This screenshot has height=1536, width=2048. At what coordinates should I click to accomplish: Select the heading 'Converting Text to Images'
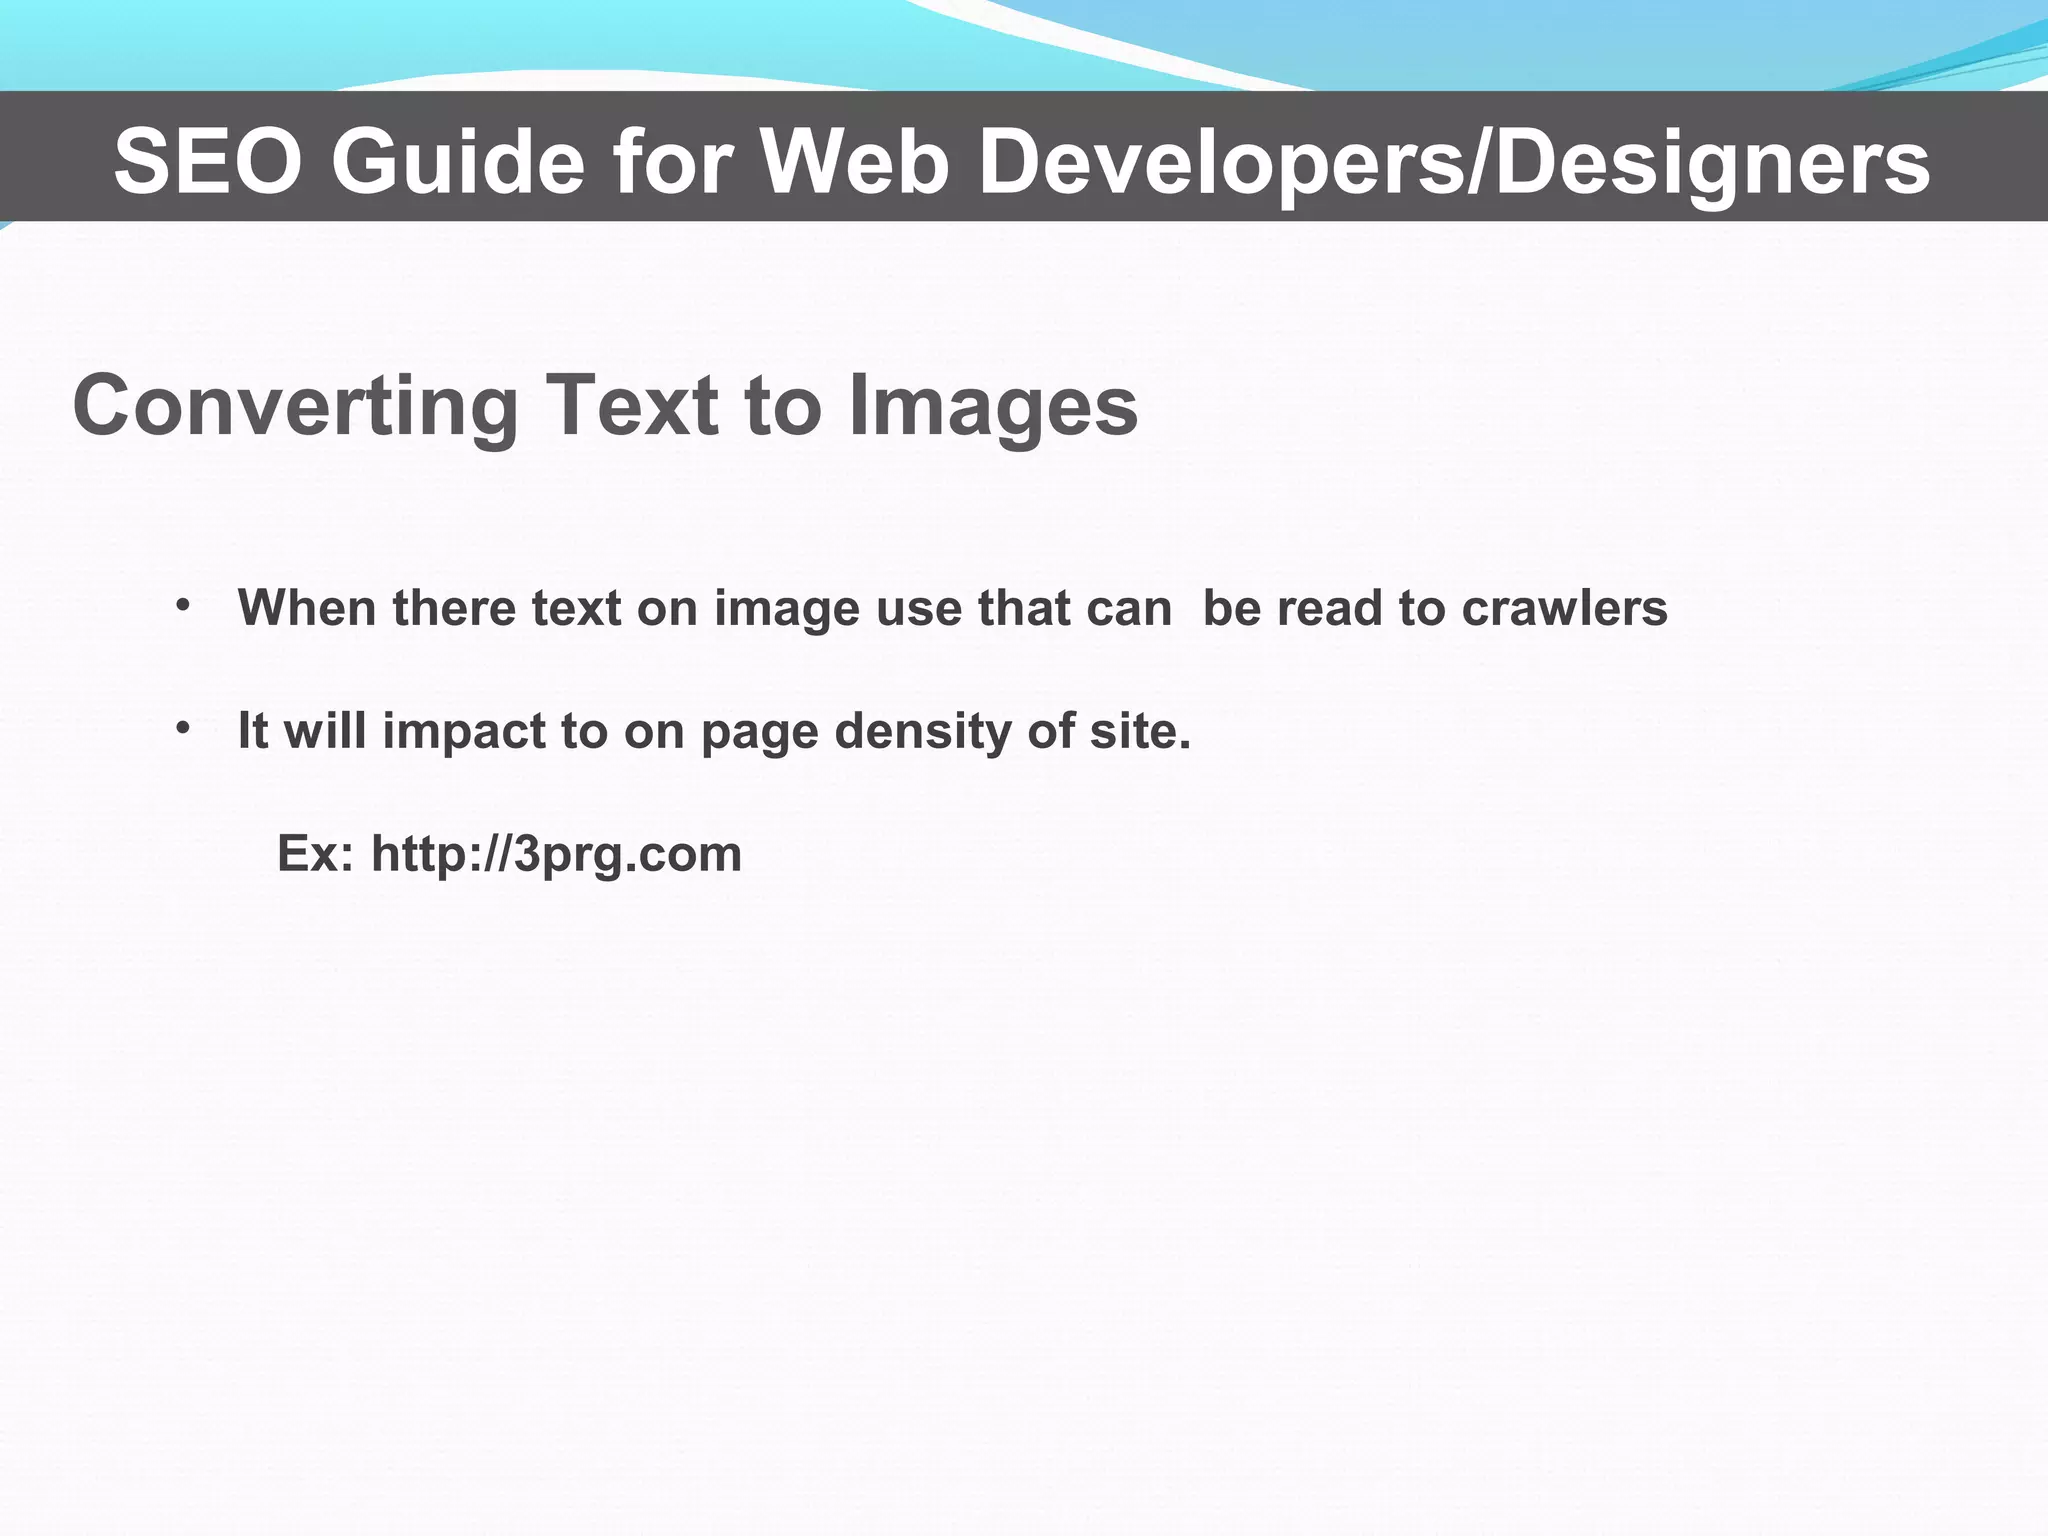[605, 406]
